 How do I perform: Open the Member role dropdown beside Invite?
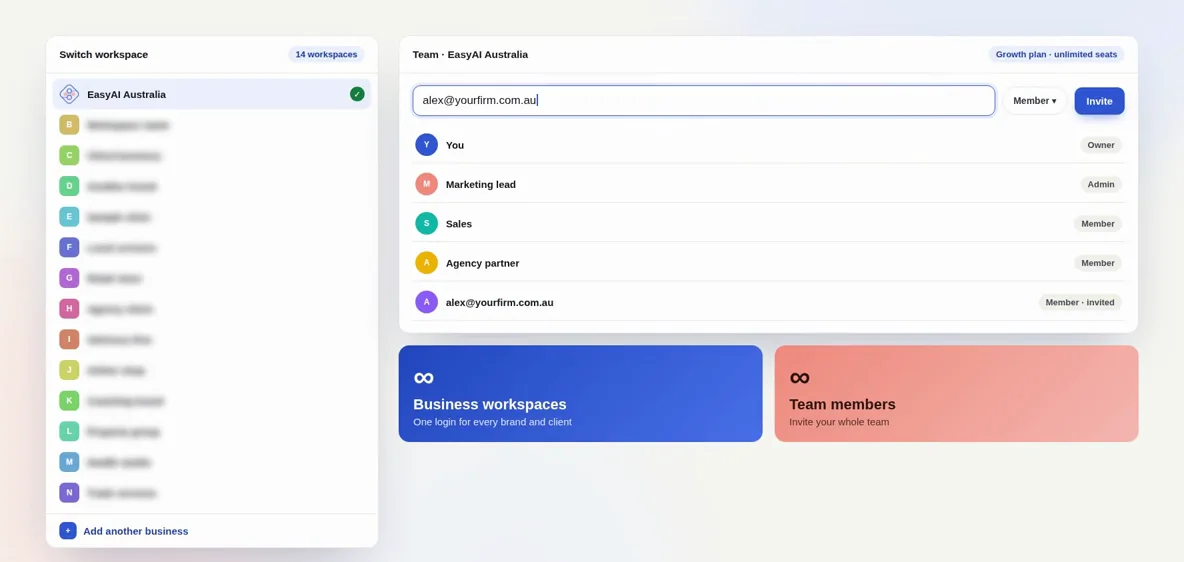(1034, 100)
